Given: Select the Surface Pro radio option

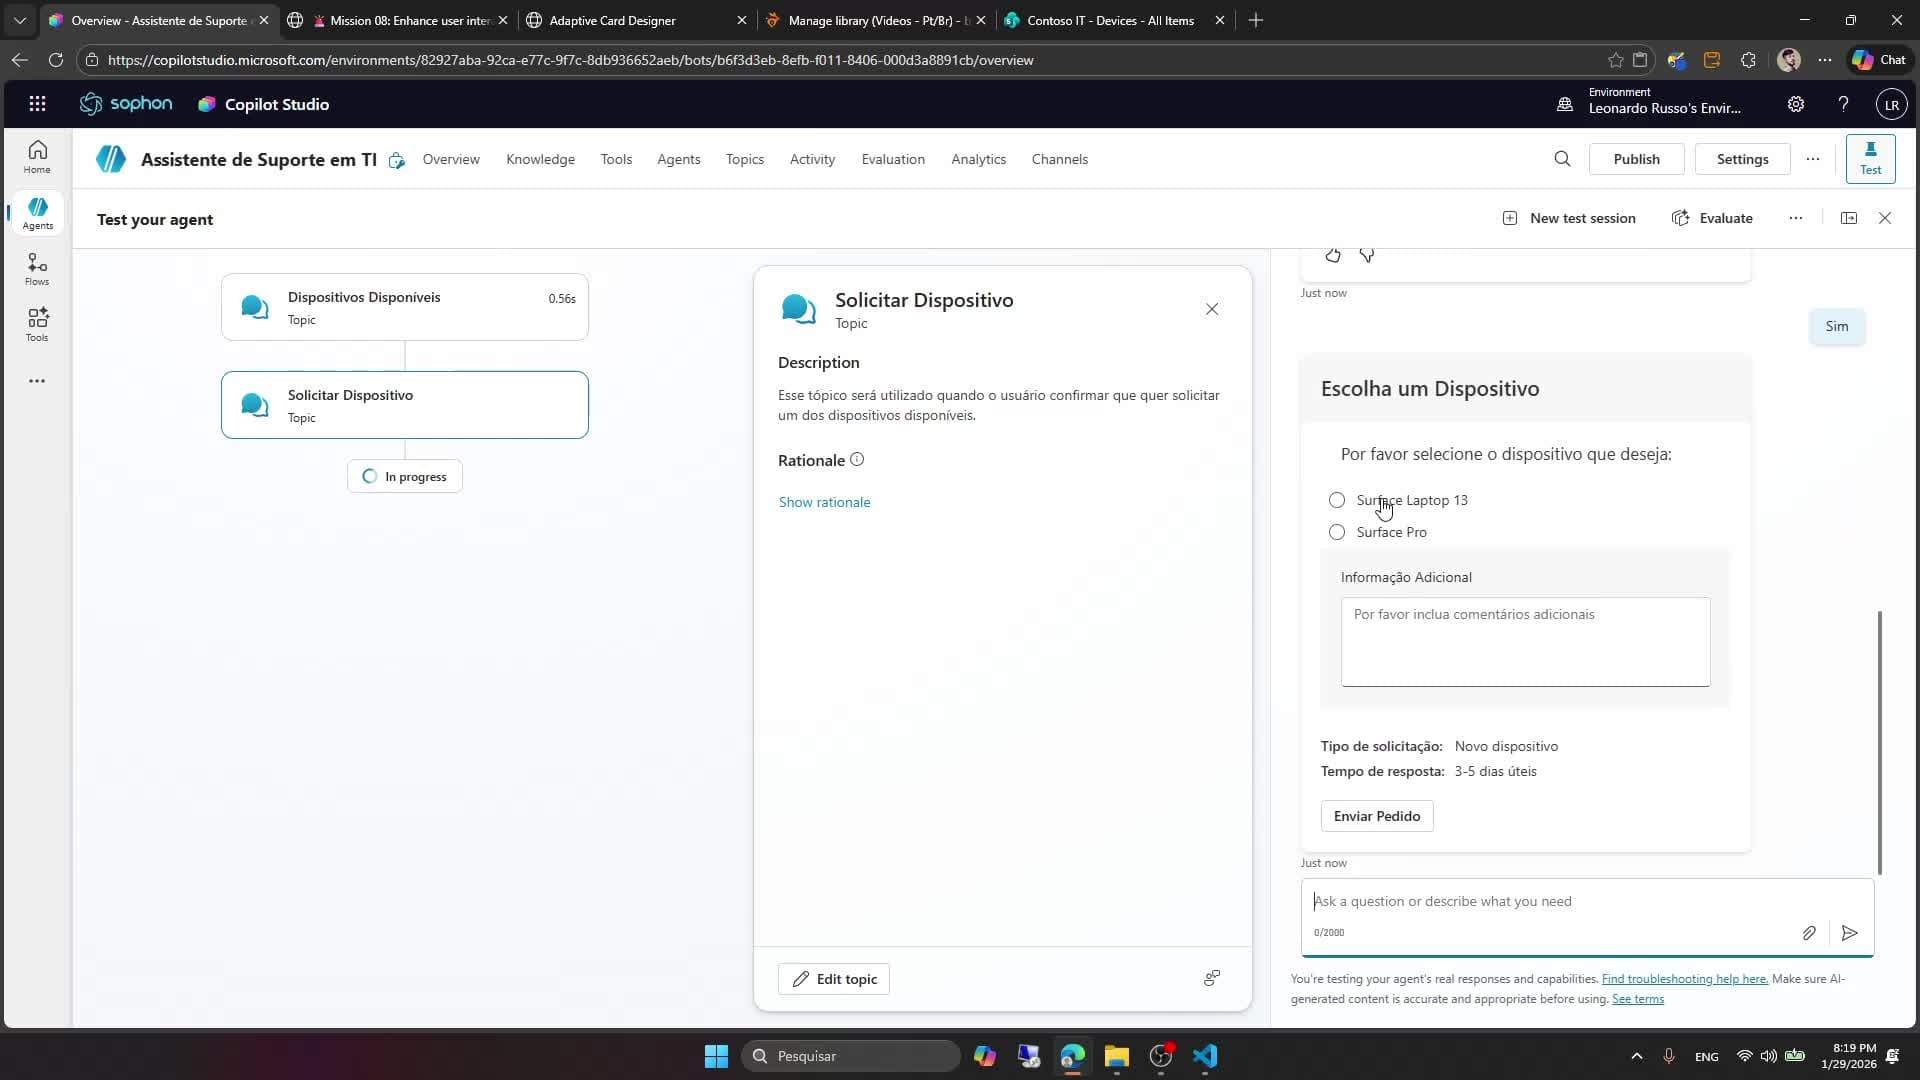Looking at the screenshot, I should tap(1337, 532).
